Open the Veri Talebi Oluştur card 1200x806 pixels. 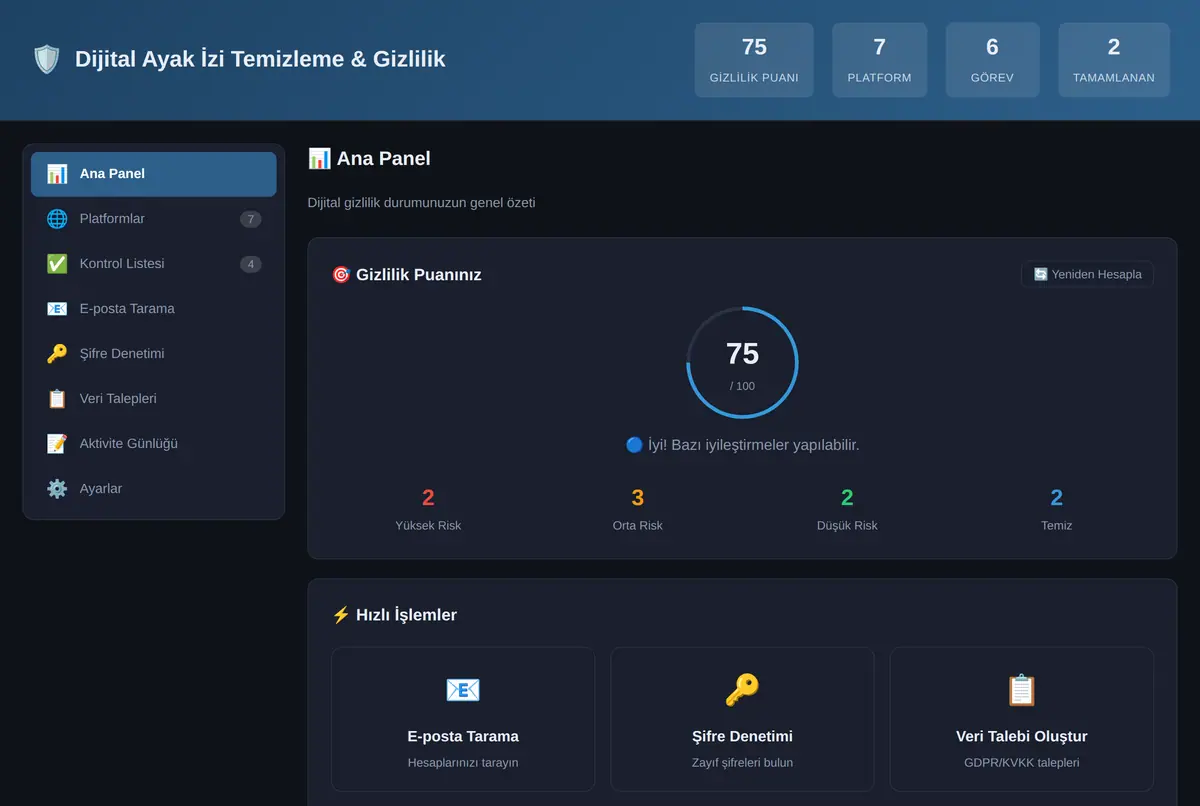[x=1021, y=719]
